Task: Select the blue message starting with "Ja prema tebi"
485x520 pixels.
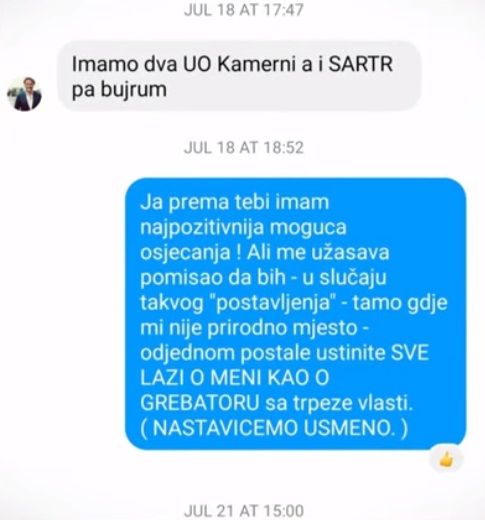Action: pyautogui.click(x=295, y=314)
